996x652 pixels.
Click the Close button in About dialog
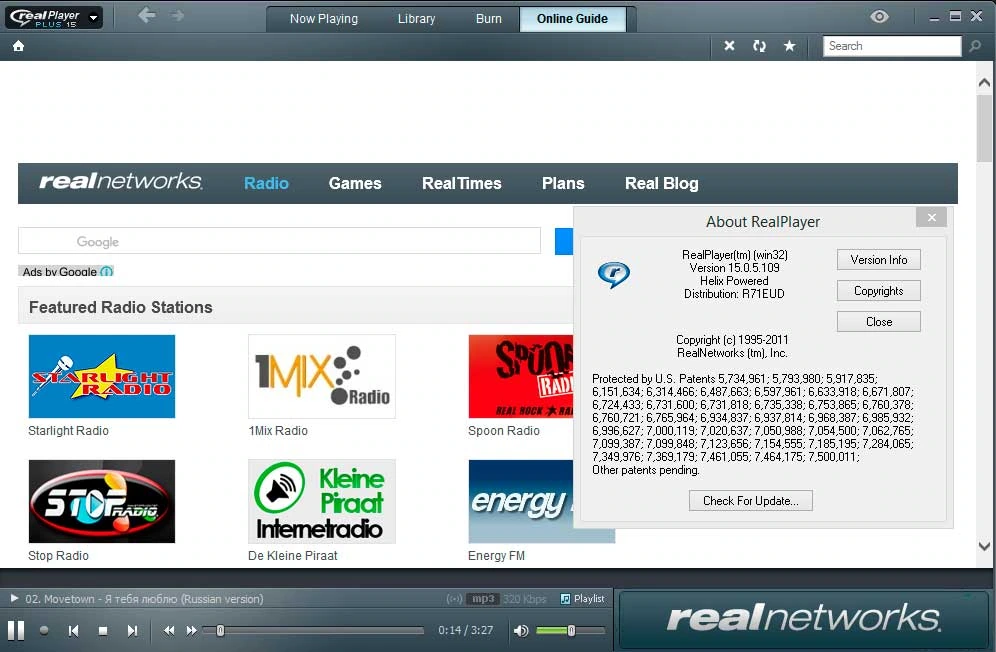878,322
